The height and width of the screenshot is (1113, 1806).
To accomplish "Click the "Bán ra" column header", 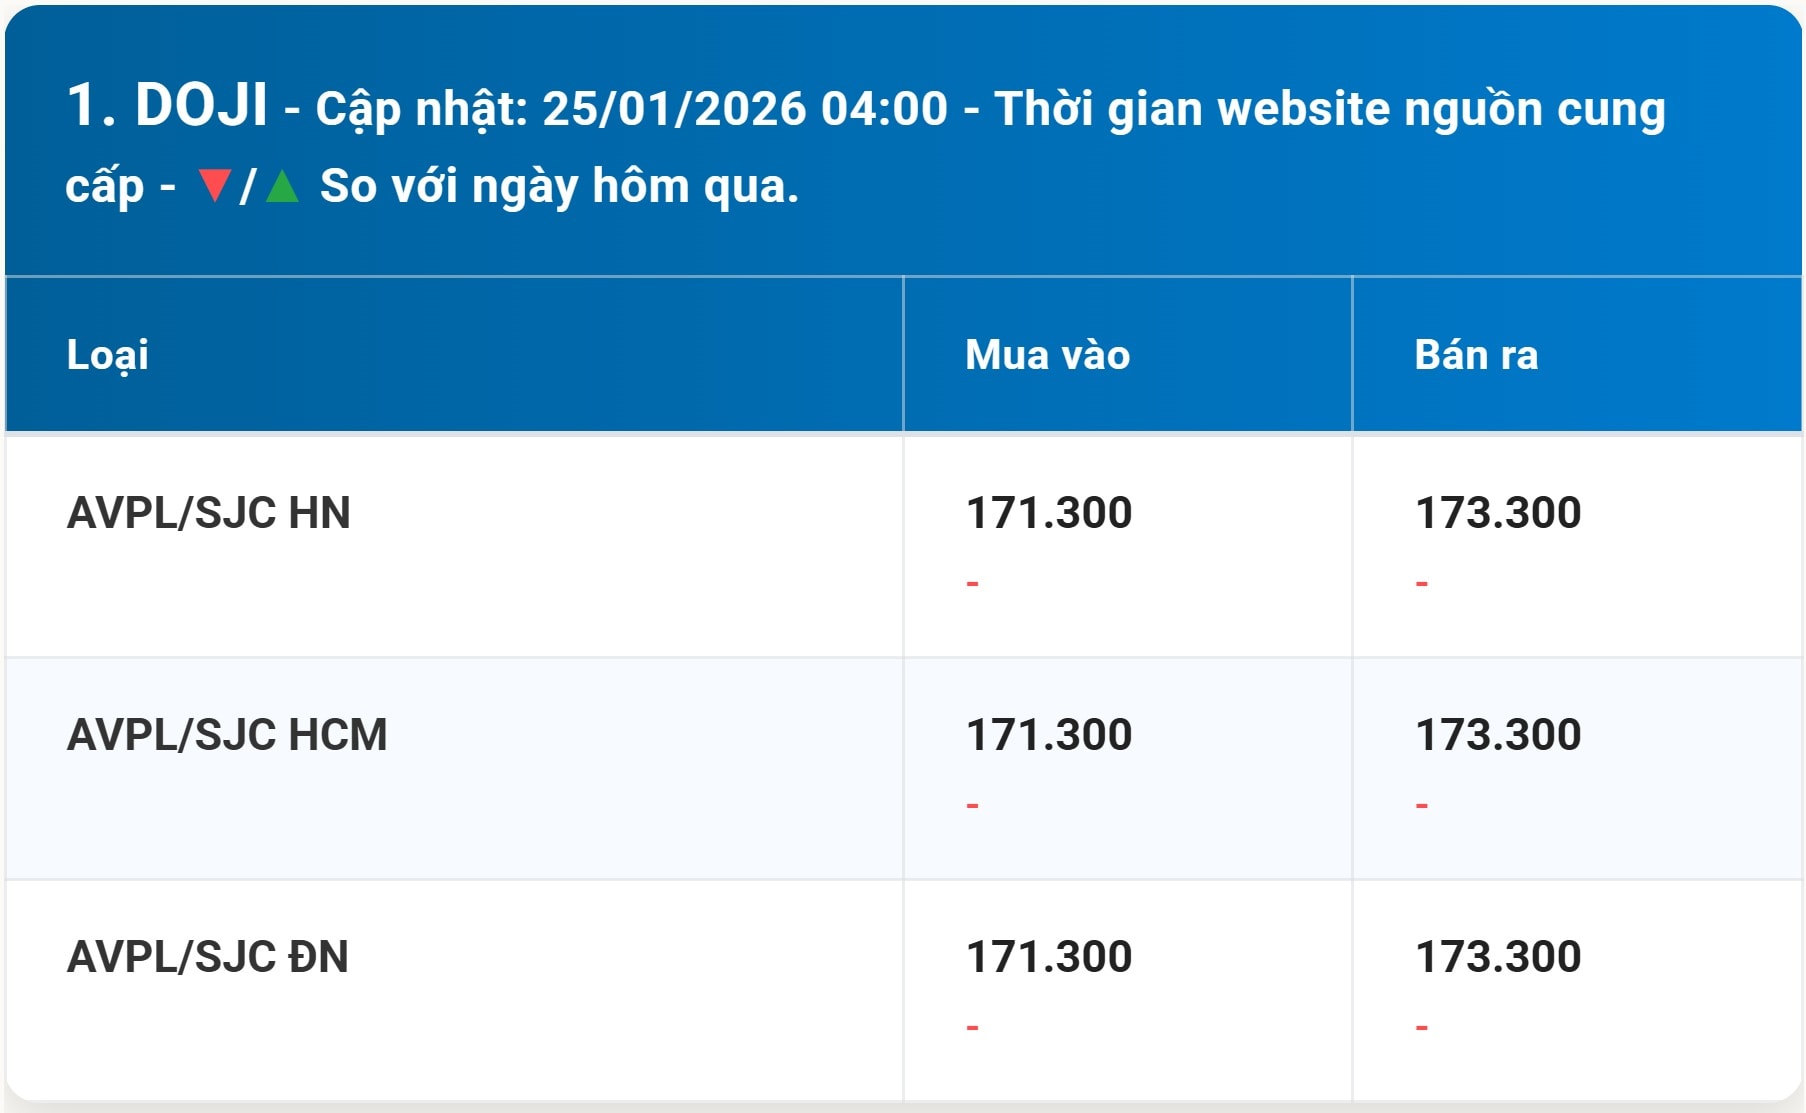I will [x=1476, y=355].
